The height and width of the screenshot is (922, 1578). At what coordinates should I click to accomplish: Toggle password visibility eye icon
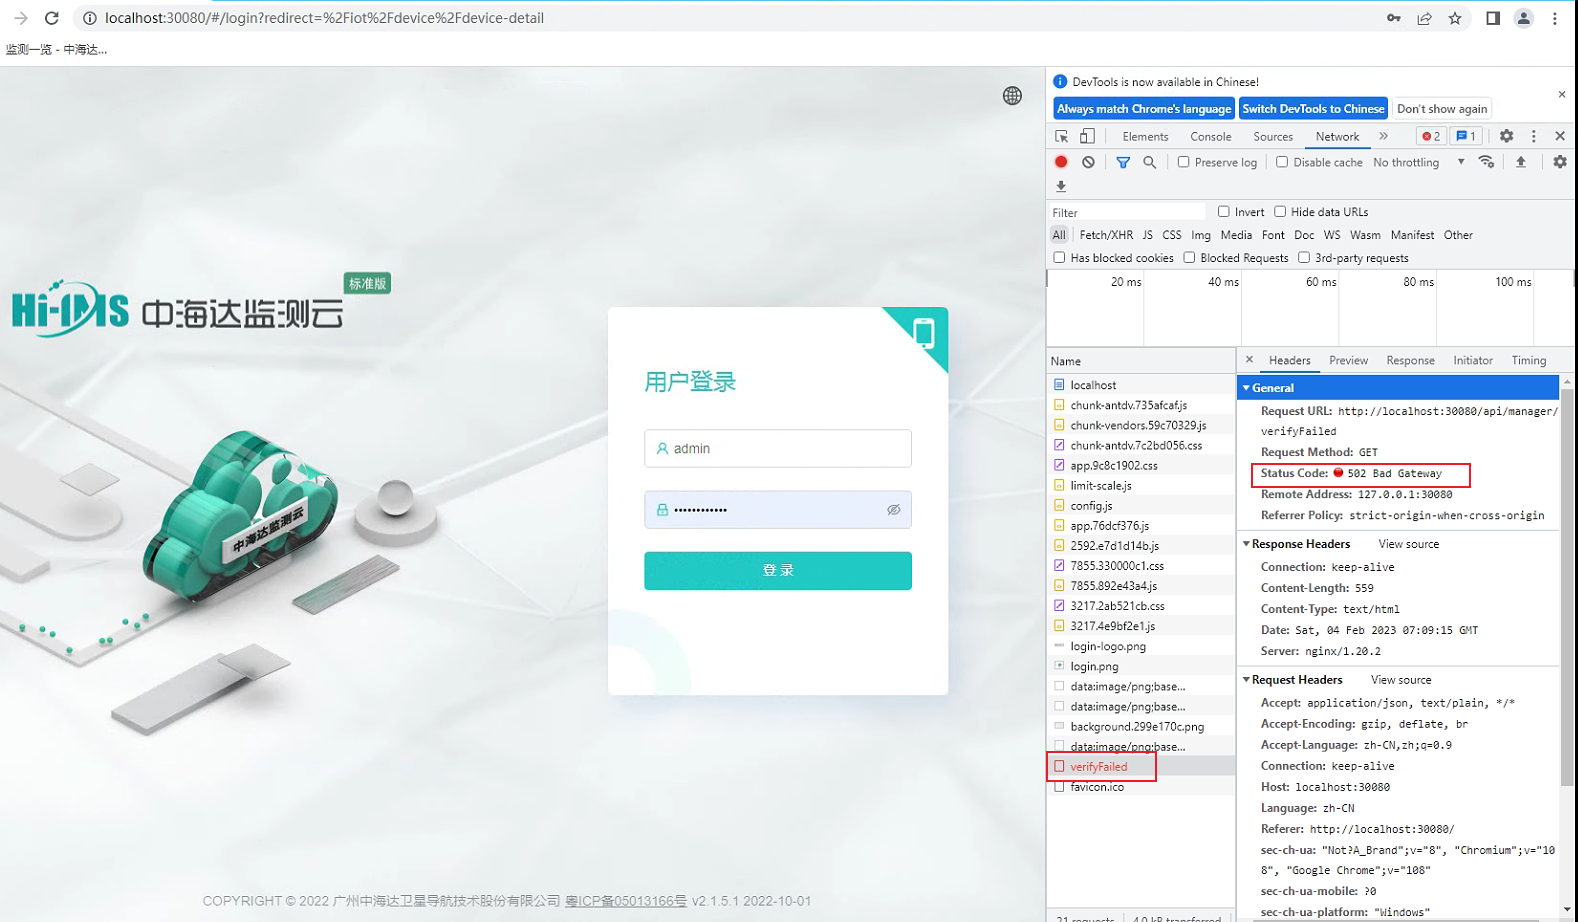pyautogui.click(x=893, y=510)
